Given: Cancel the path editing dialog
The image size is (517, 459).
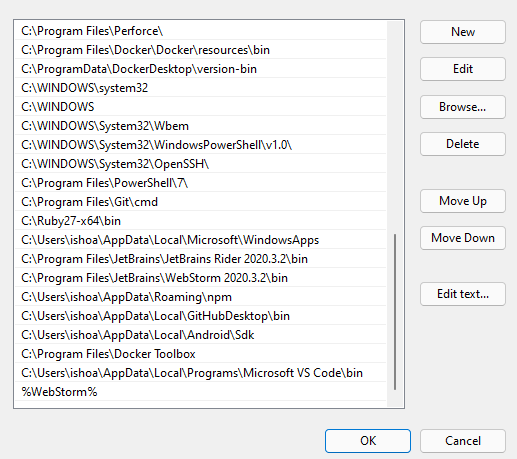Looking at the screenshot, I should [x=463, y=441].
